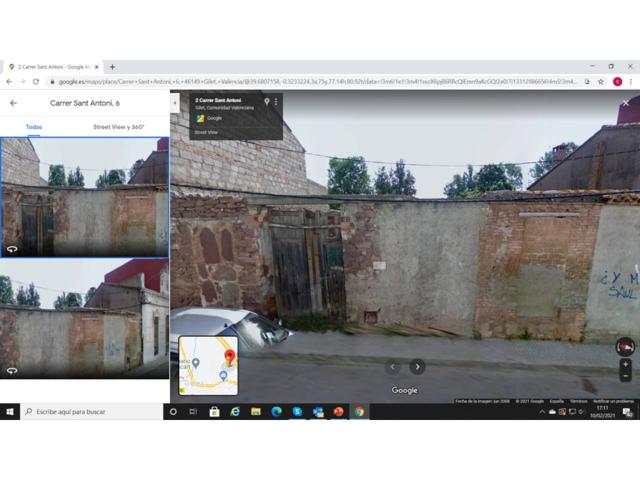Go to previous Street View image arrow
The width and height of the screenshot is (640, 480).
click(x=393, y=367)
